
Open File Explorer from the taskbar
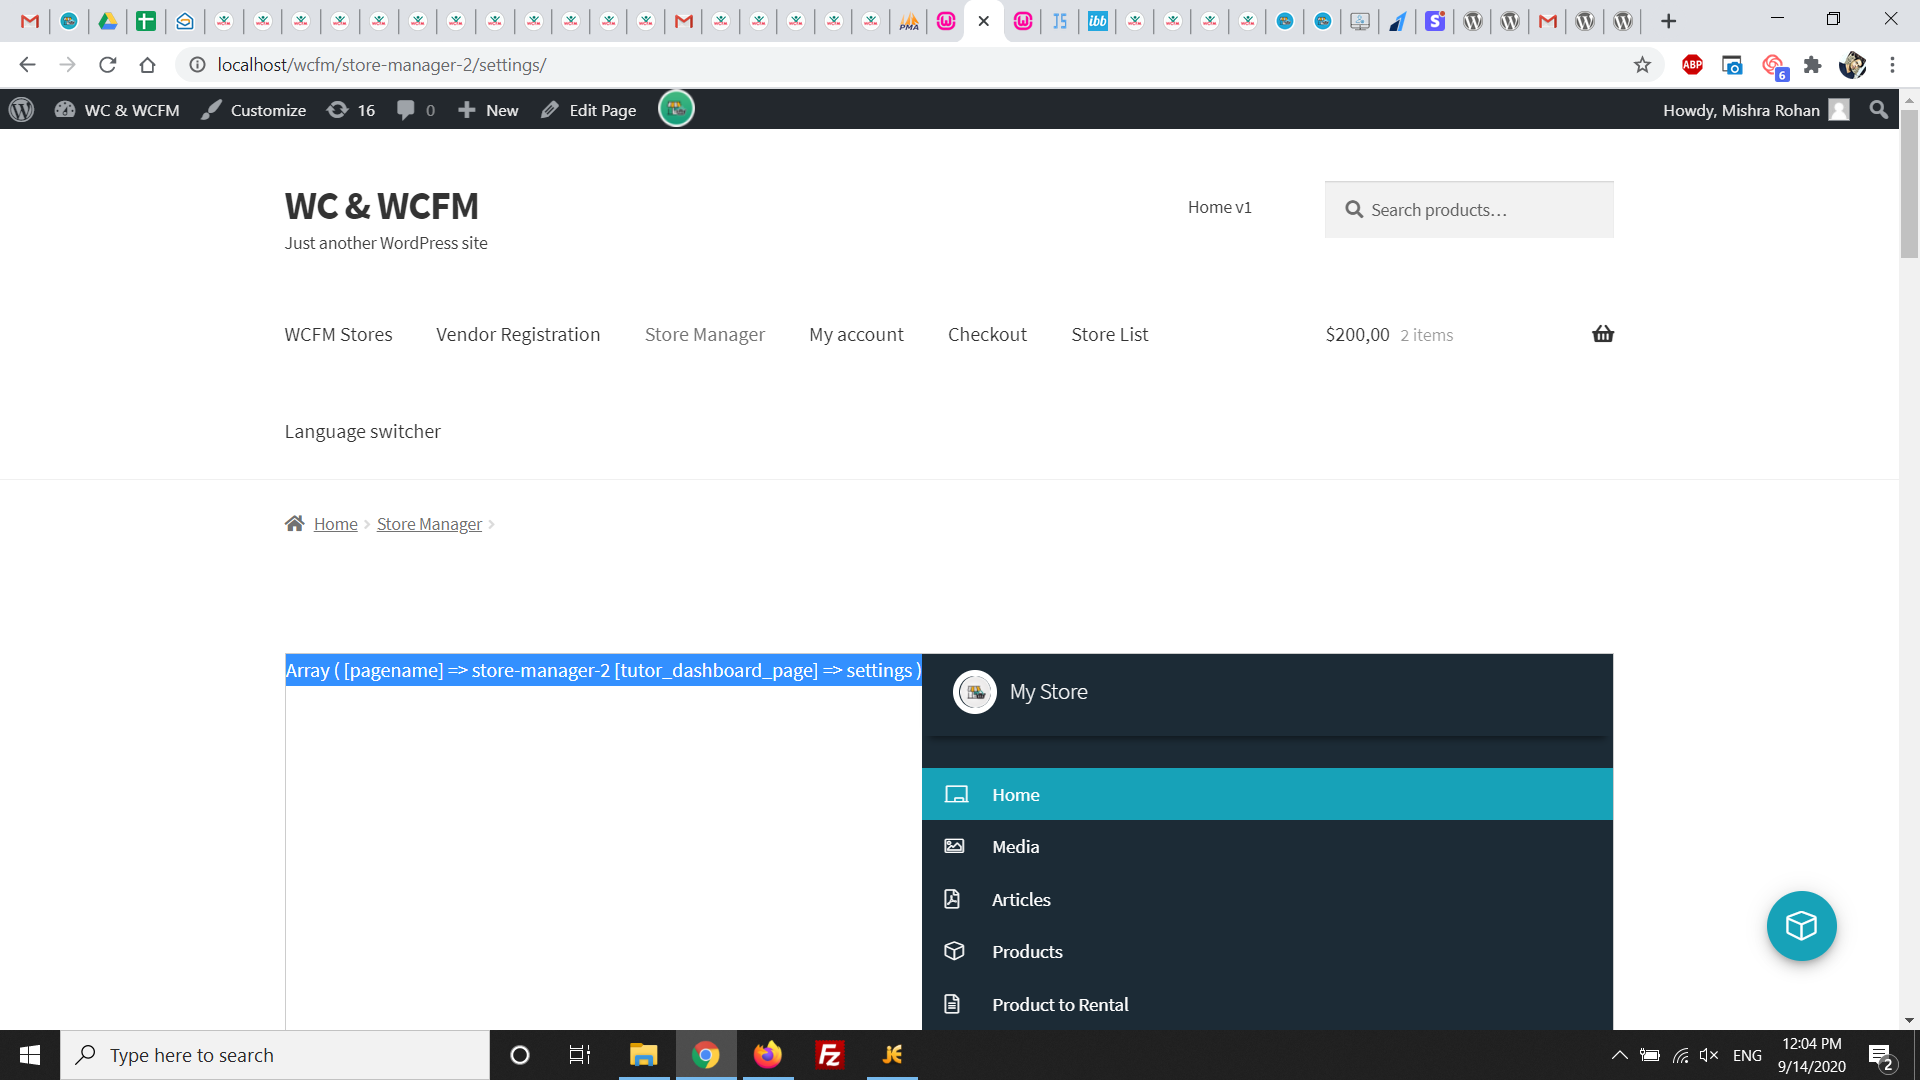[x=643, y=1055]
